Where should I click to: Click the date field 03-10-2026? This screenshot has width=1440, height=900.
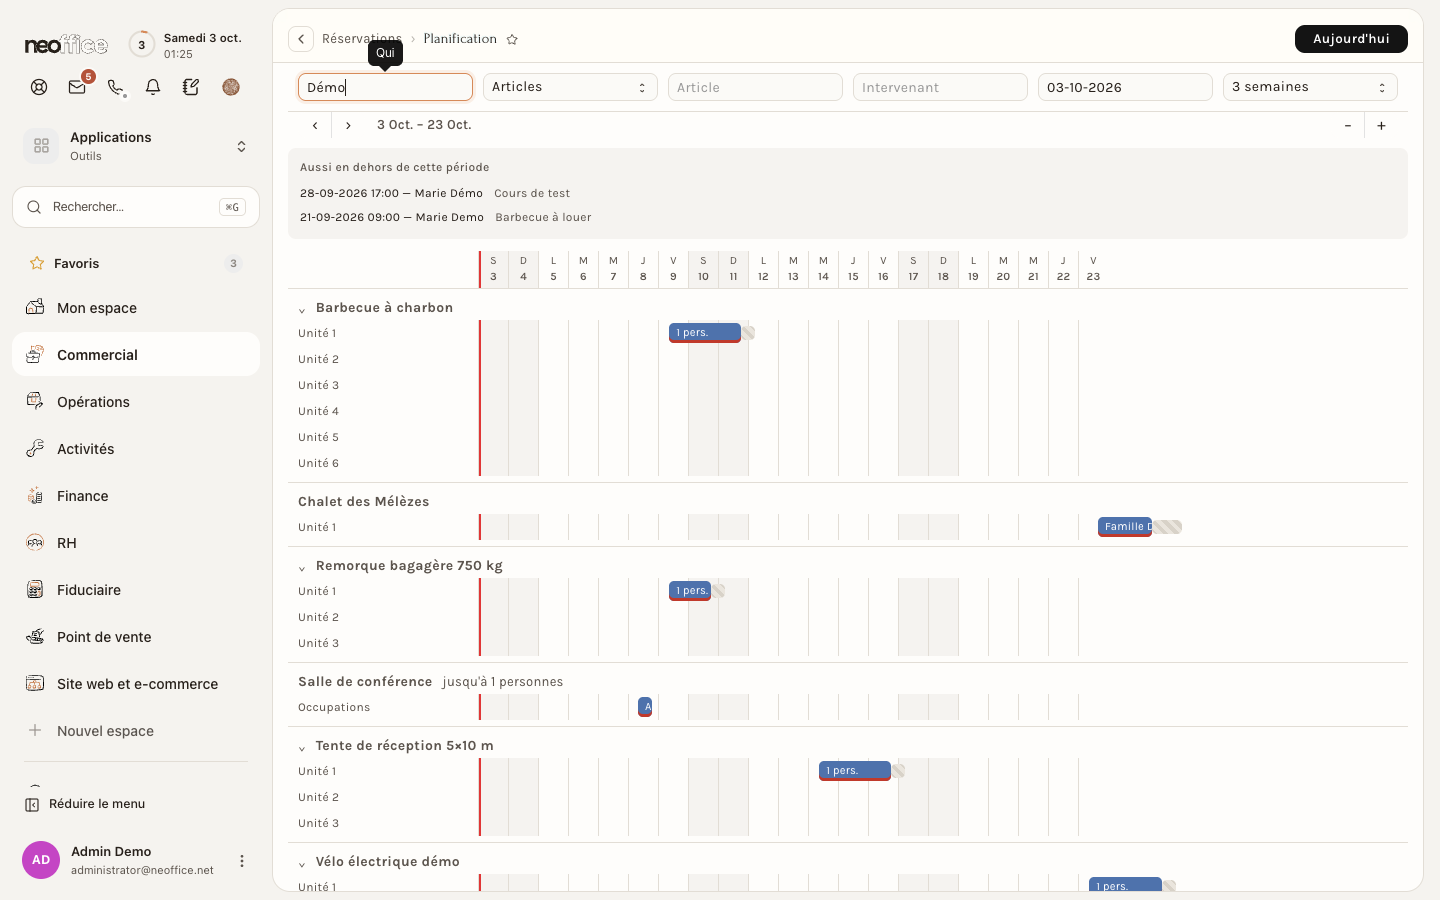pyautogui.click(x=1125, y=87)
